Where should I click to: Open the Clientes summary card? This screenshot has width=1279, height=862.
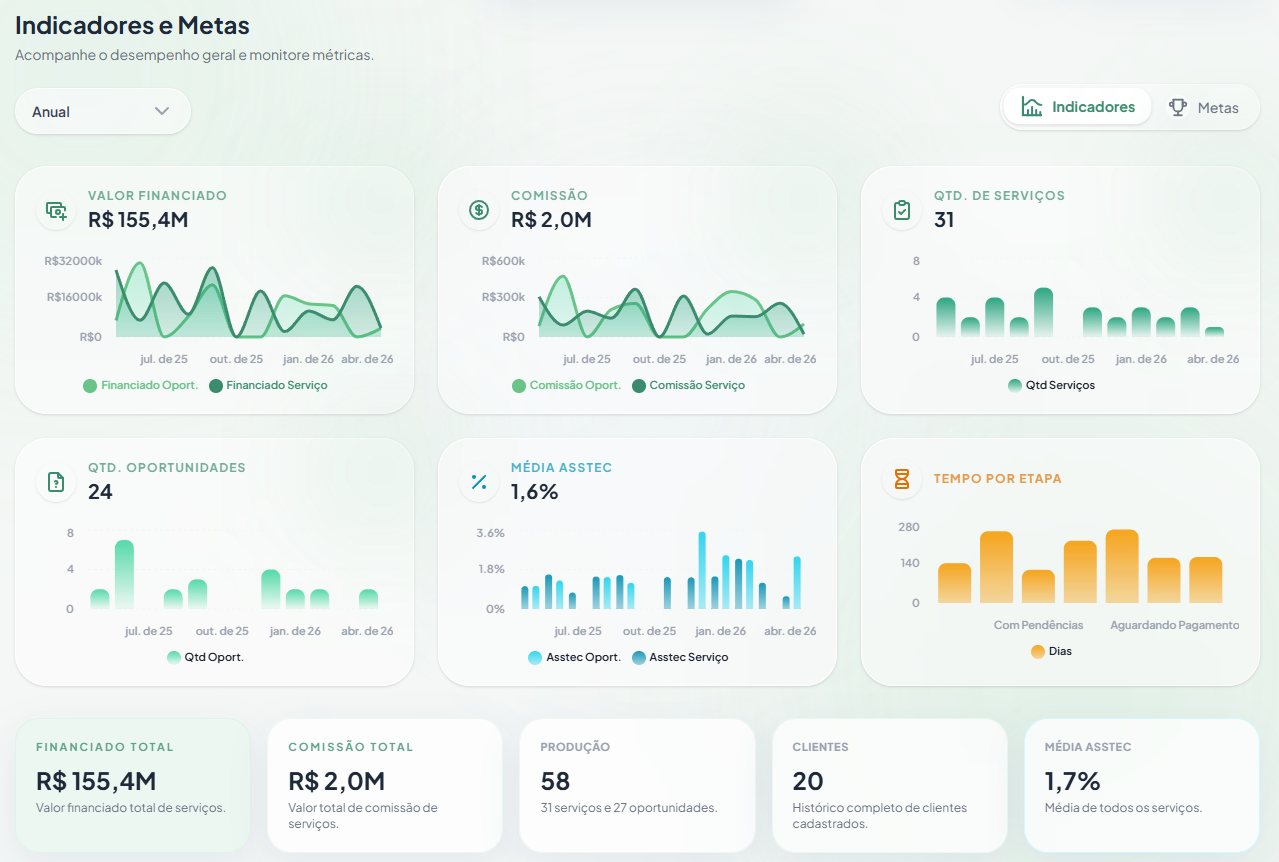[889, 785]
